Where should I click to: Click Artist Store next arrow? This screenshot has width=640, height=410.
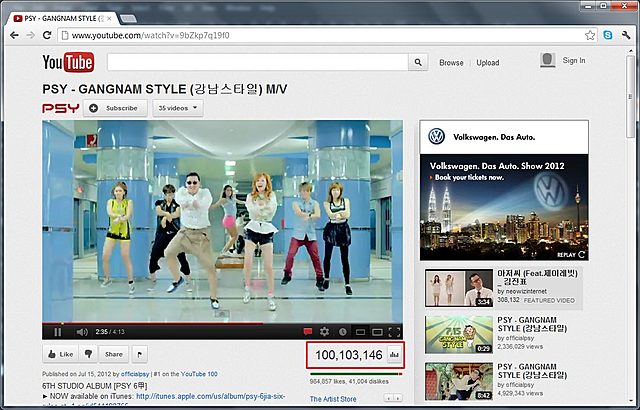[398, 398]
